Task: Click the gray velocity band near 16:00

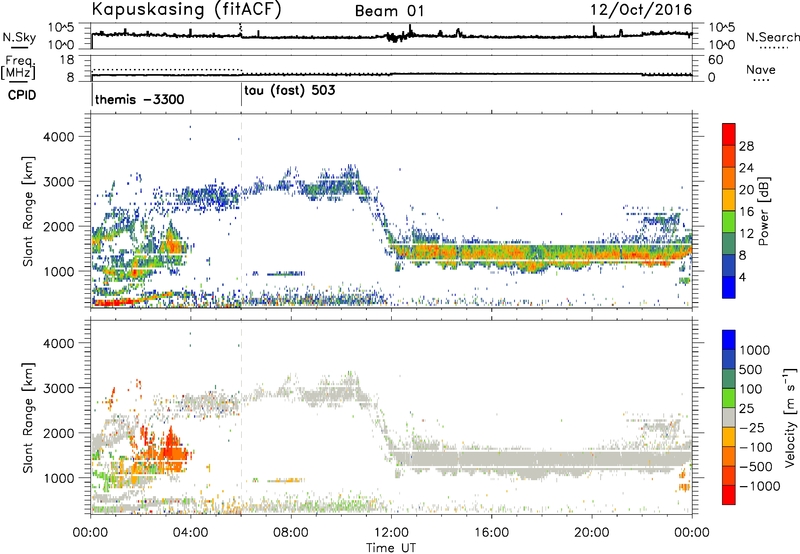Action: point(492,460)
